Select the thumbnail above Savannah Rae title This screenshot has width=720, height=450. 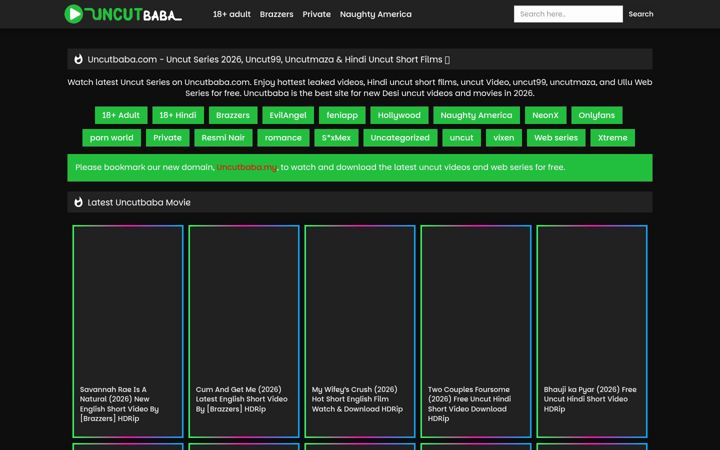(128, 304)
